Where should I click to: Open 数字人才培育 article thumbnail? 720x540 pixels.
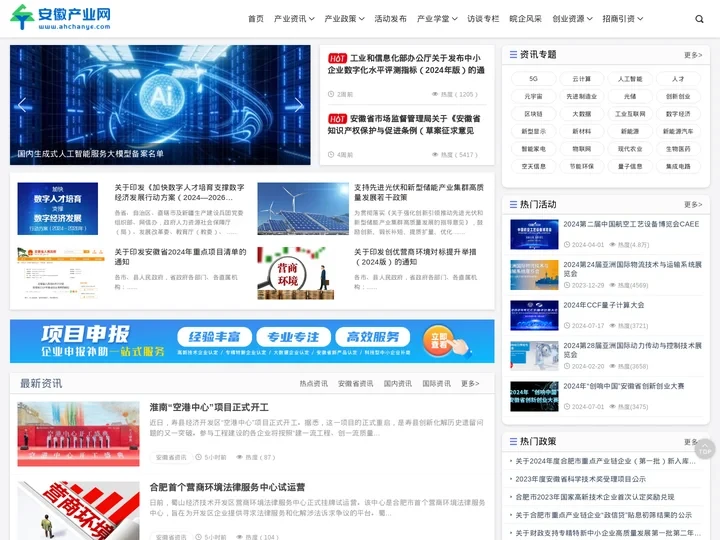[x=57, y=208]
